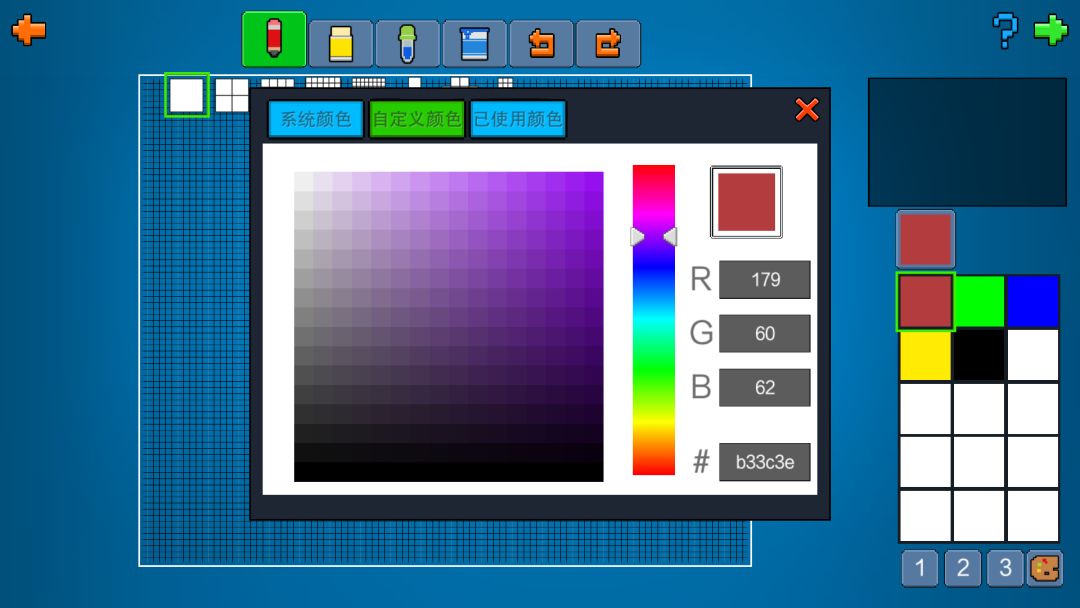The image size is (1080, 608).
Task: Select the highlighted red palette swatch
Action: pos(926,302)
